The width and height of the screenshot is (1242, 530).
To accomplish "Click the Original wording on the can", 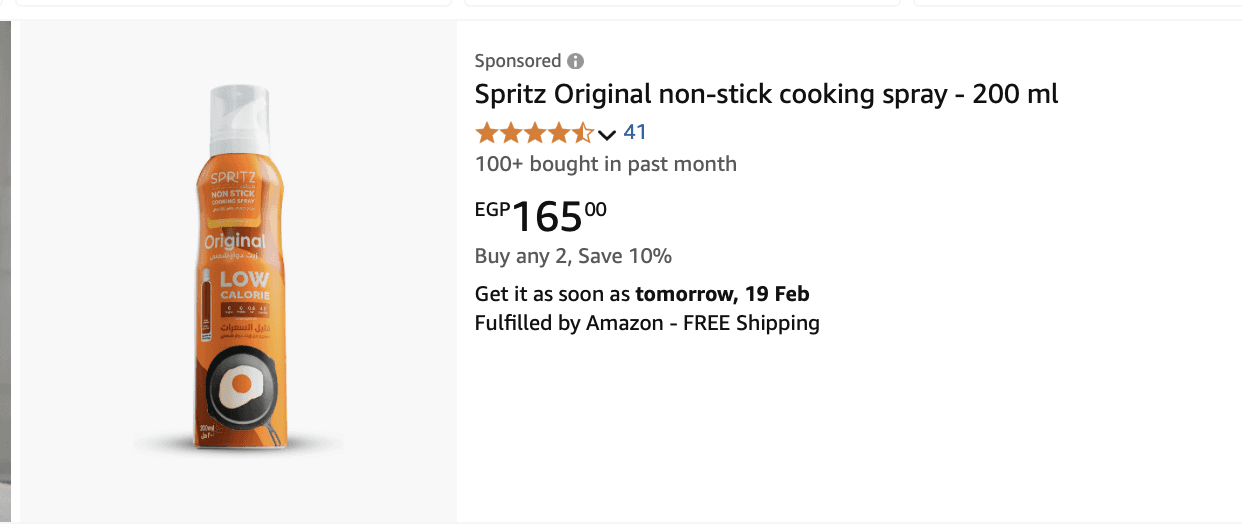I will tap(235, 242).
